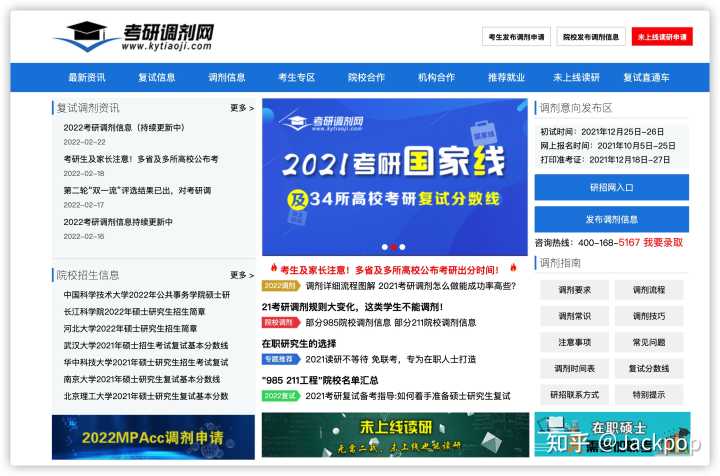Open 第二轮"双一流"评选结果已出 article
This screenshot has width=720, height=476.
(137, 190)
